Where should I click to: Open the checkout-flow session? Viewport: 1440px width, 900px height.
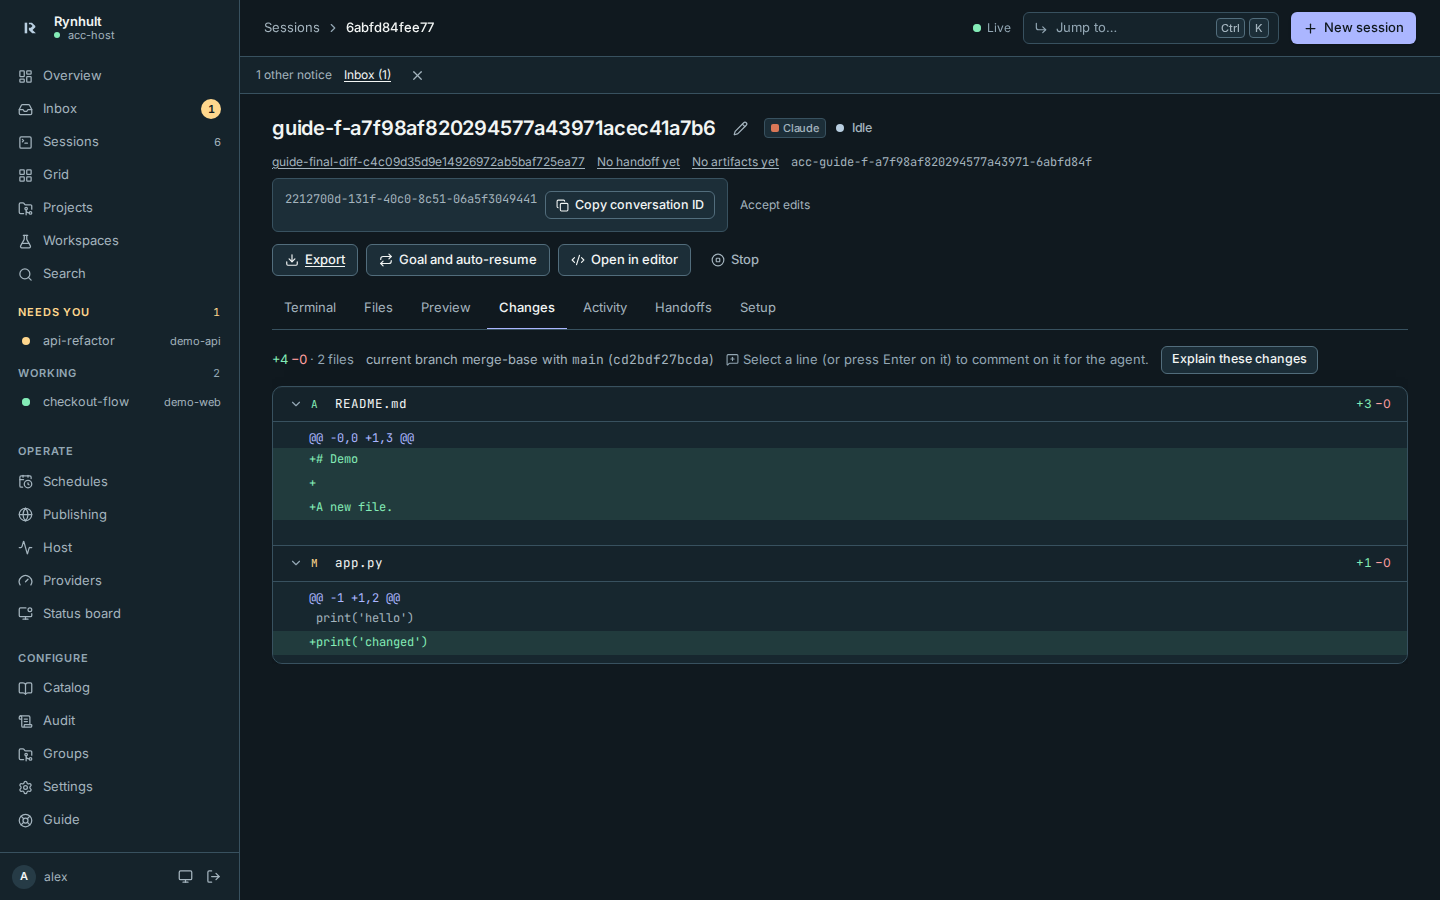click(x=120, y=402)
